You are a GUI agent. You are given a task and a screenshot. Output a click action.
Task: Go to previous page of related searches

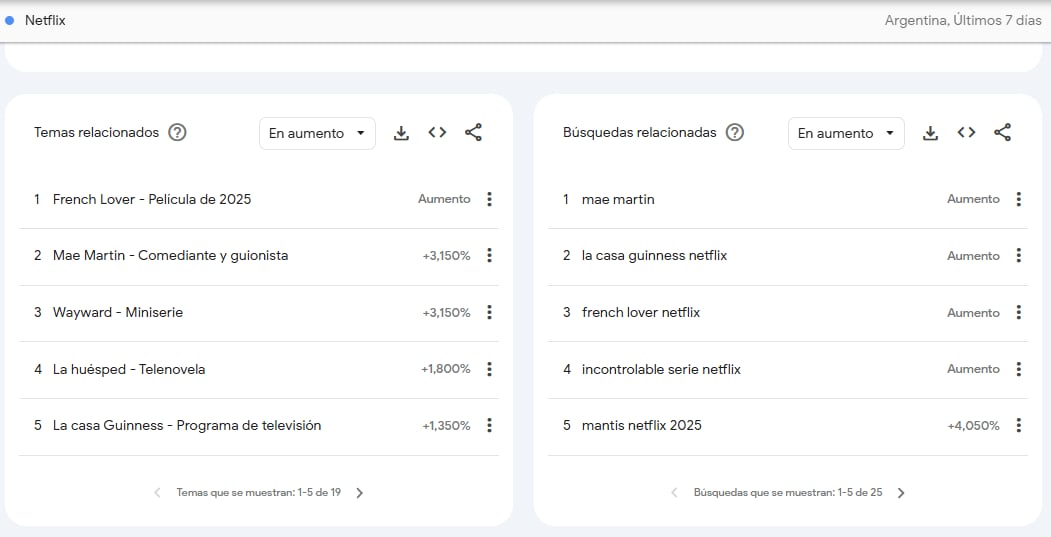(674, 493)
